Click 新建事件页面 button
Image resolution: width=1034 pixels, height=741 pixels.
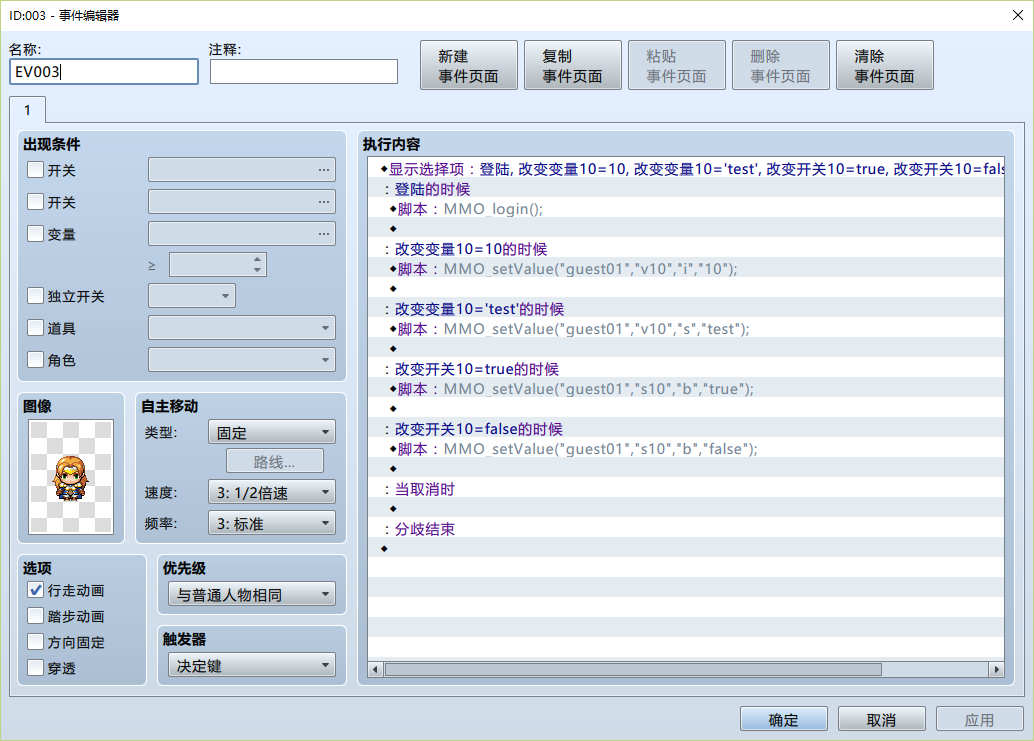pos(469,65)
